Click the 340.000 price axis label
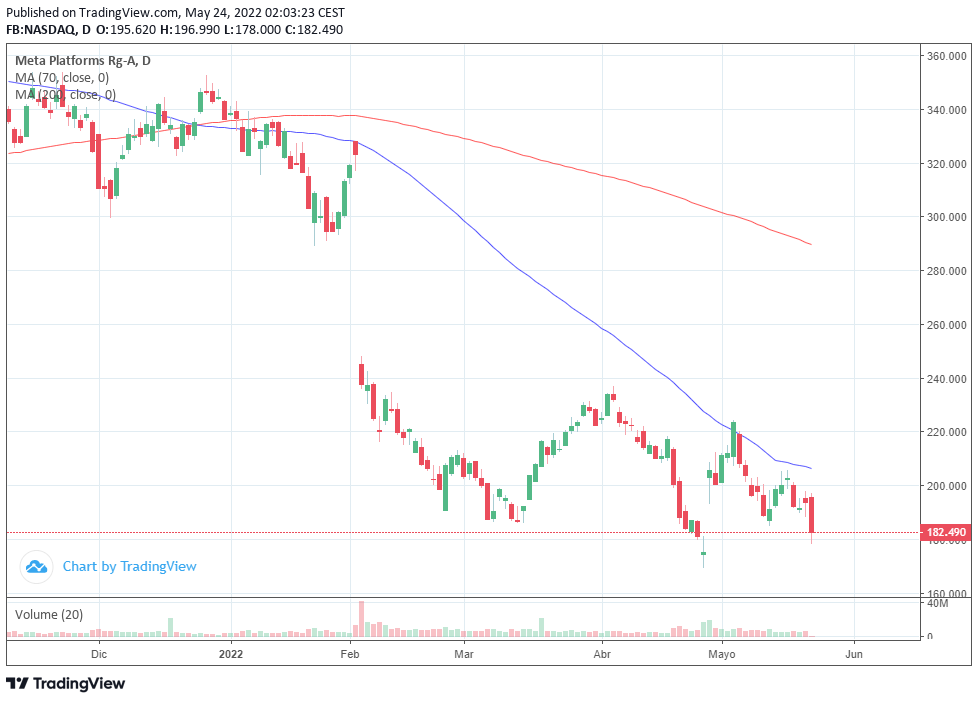This screenshot has width=978, height=702. click(947, 110)
